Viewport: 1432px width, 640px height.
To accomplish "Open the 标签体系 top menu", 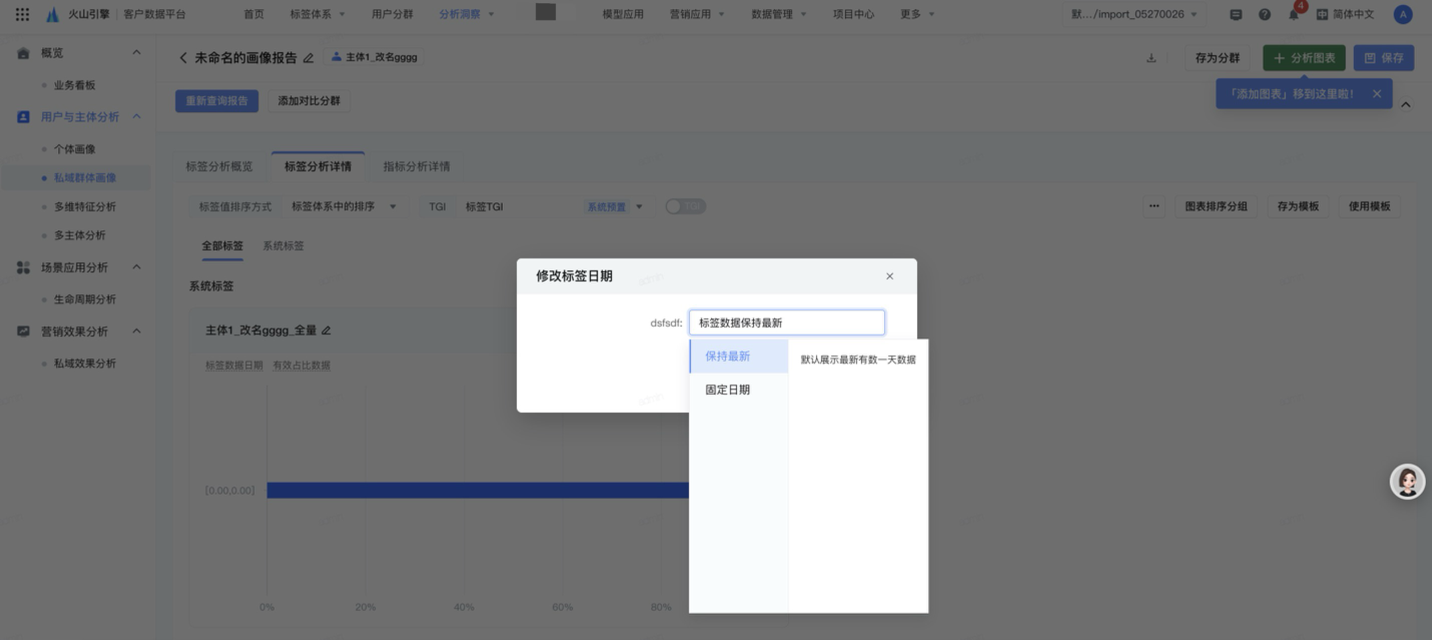I will click(x=316, y=15).
